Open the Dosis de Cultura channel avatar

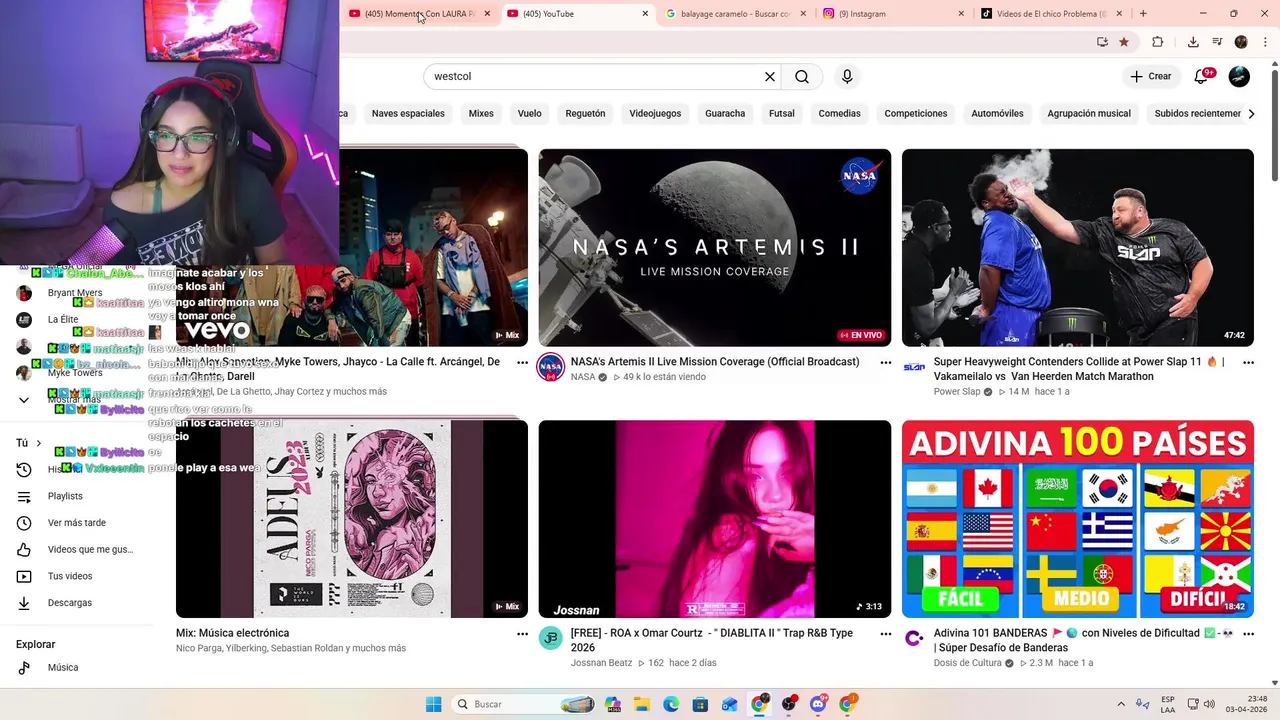[x=914, y=638]
